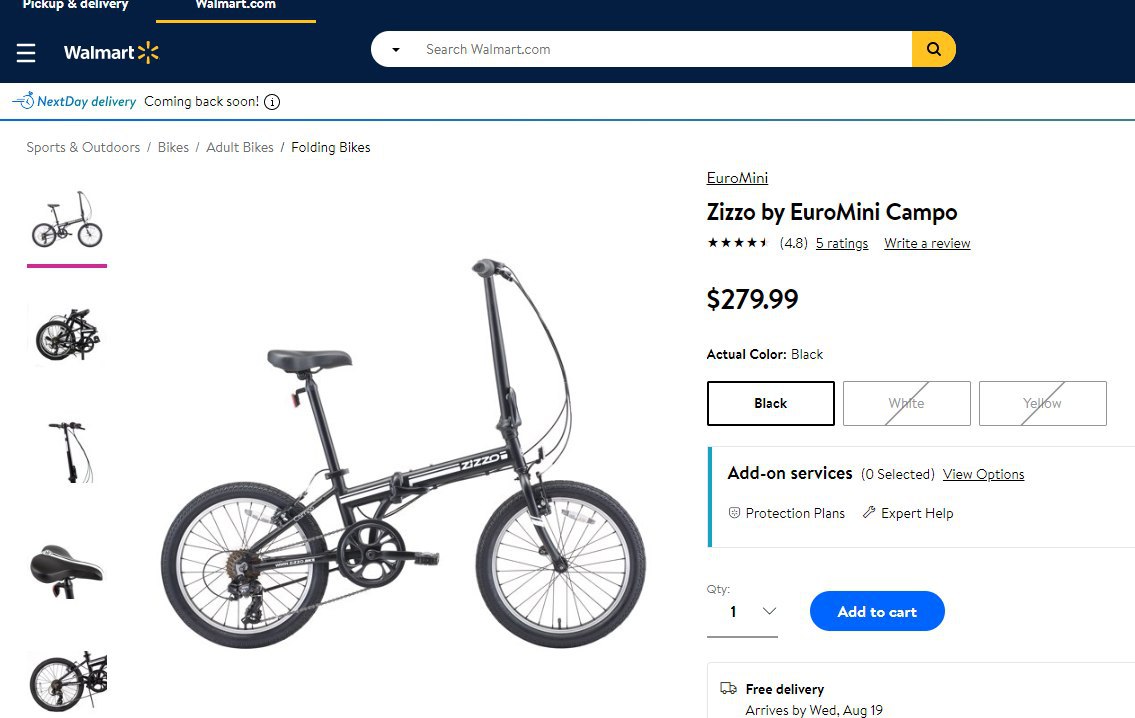This screenshot has height=718, width=1135.
Task: Click the Search Walmart.com input field
Action: [x=662, y=49]
